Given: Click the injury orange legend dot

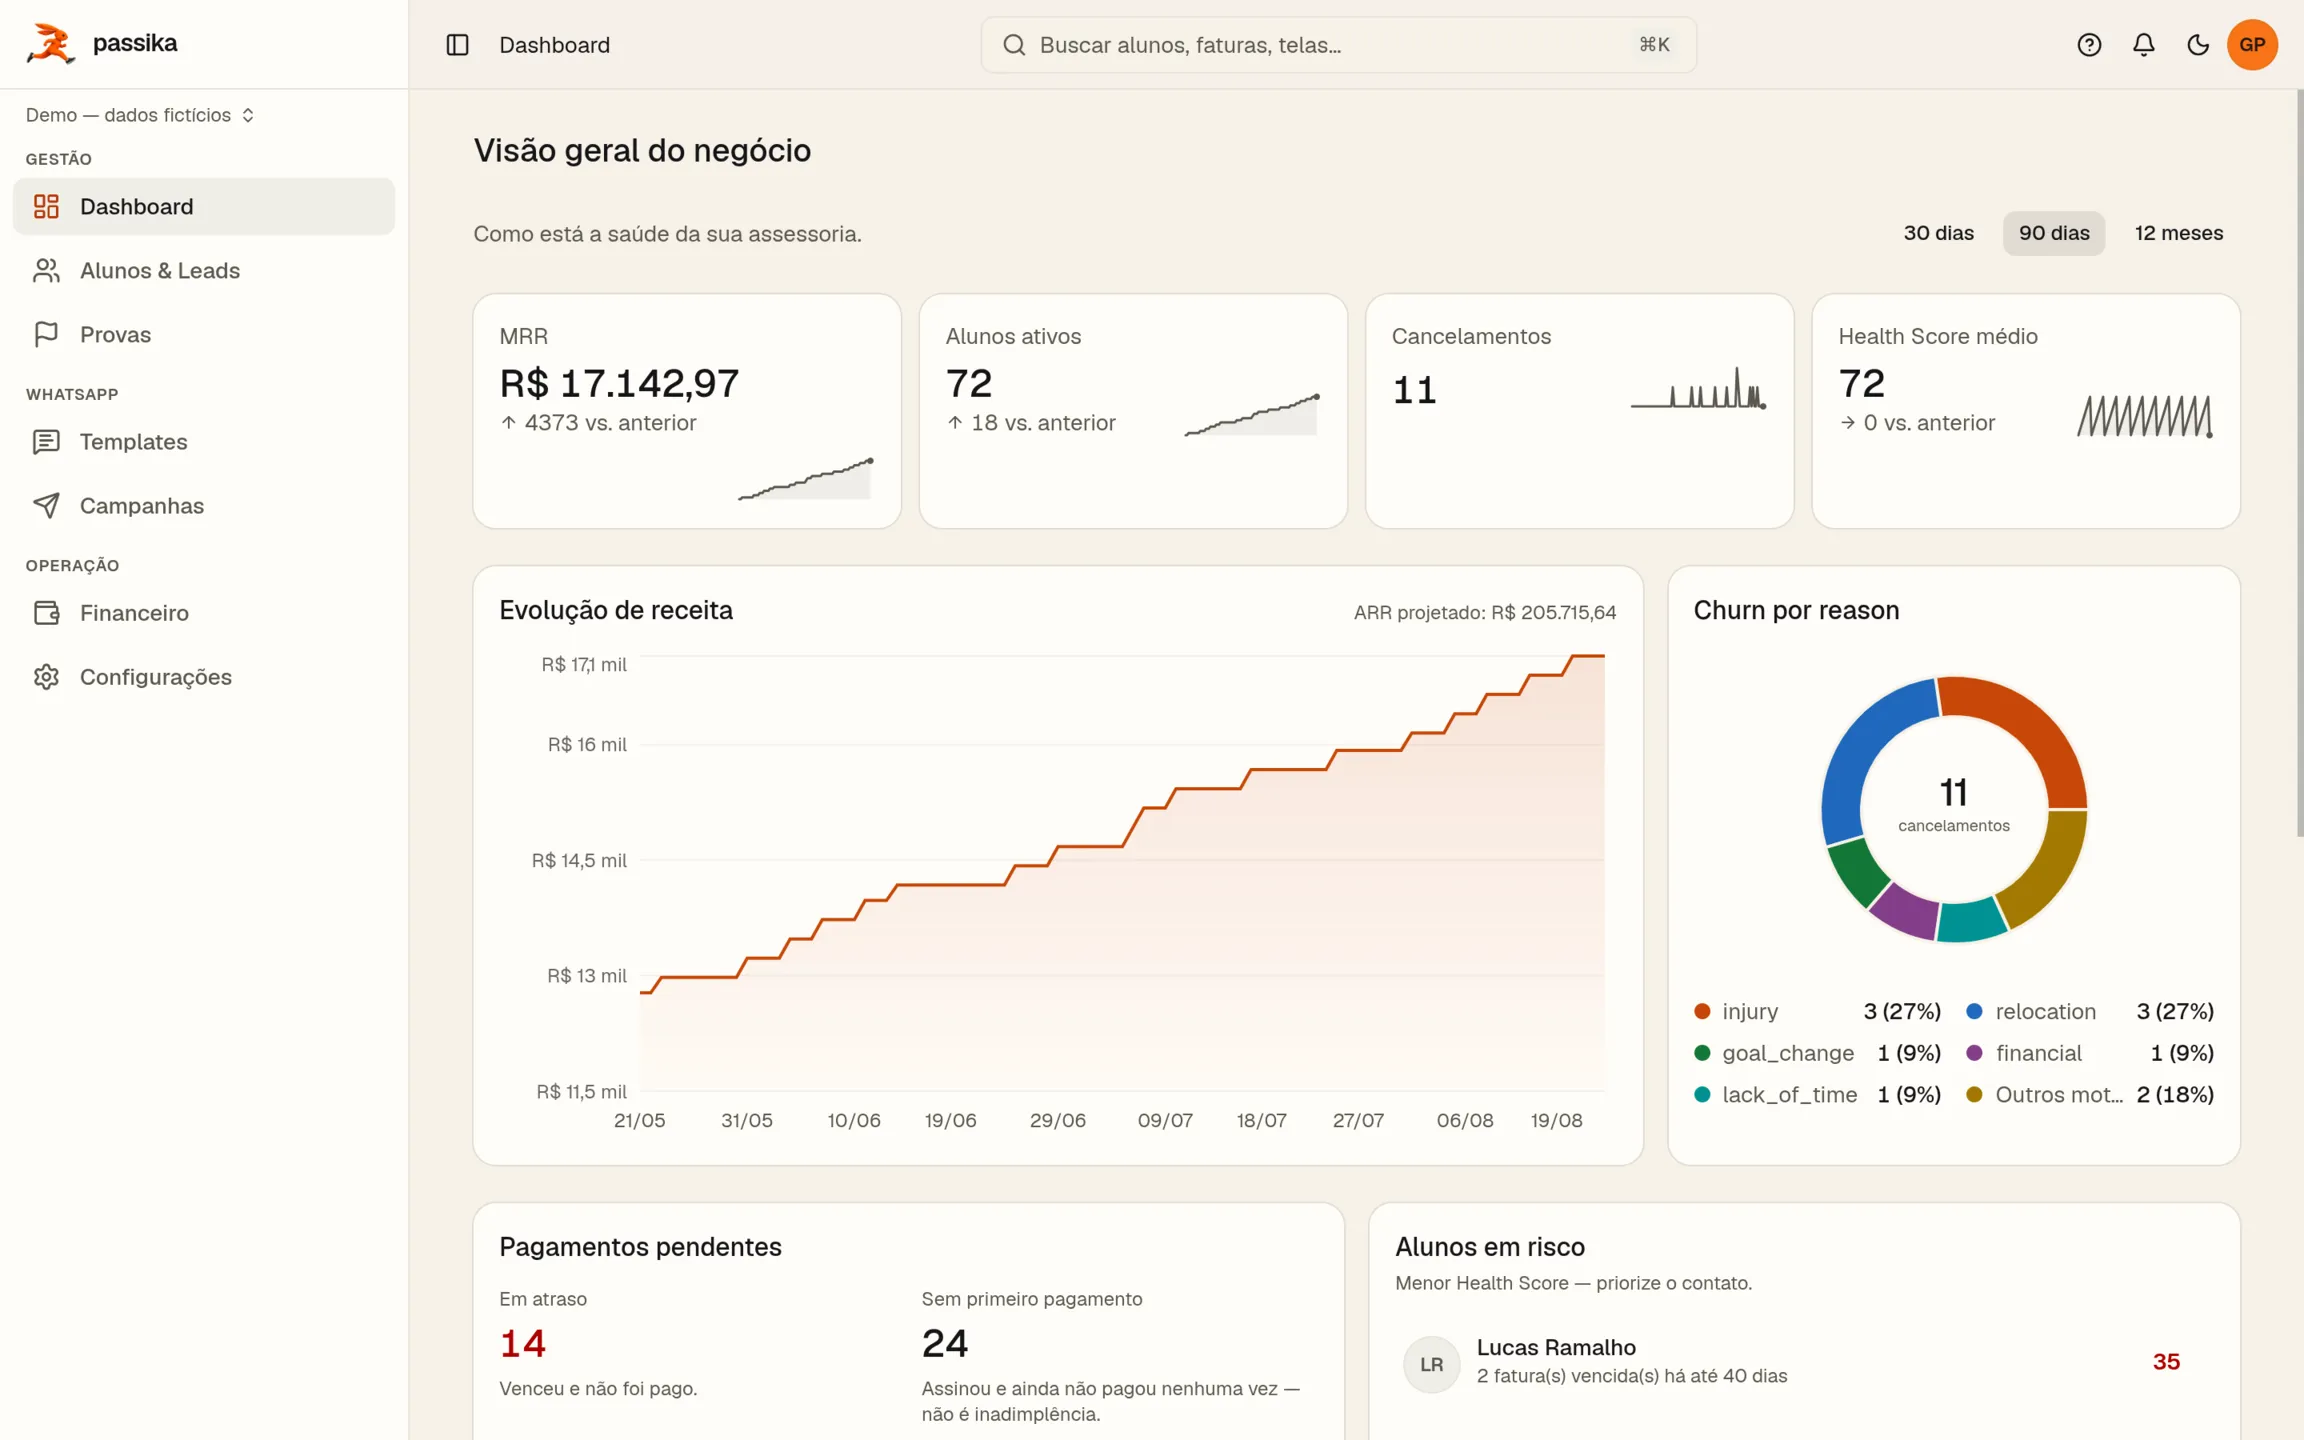Looking at the screenshot, I should point(1702,1011).
